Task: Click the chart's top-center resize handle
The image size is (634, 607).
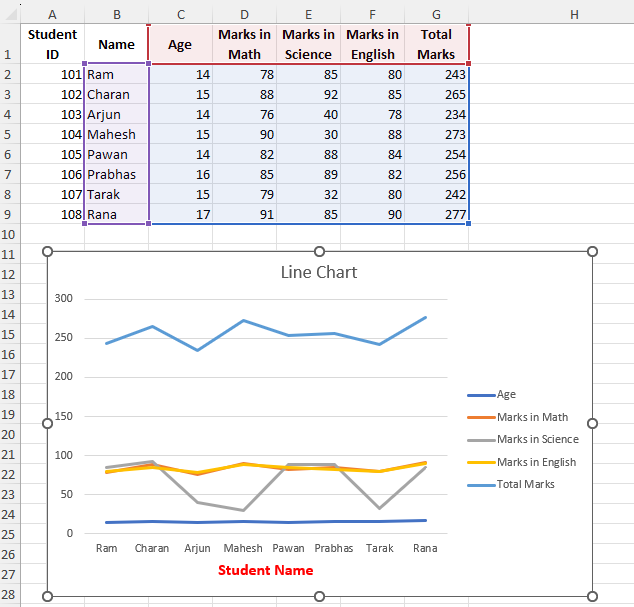Action: pos(320,251)
